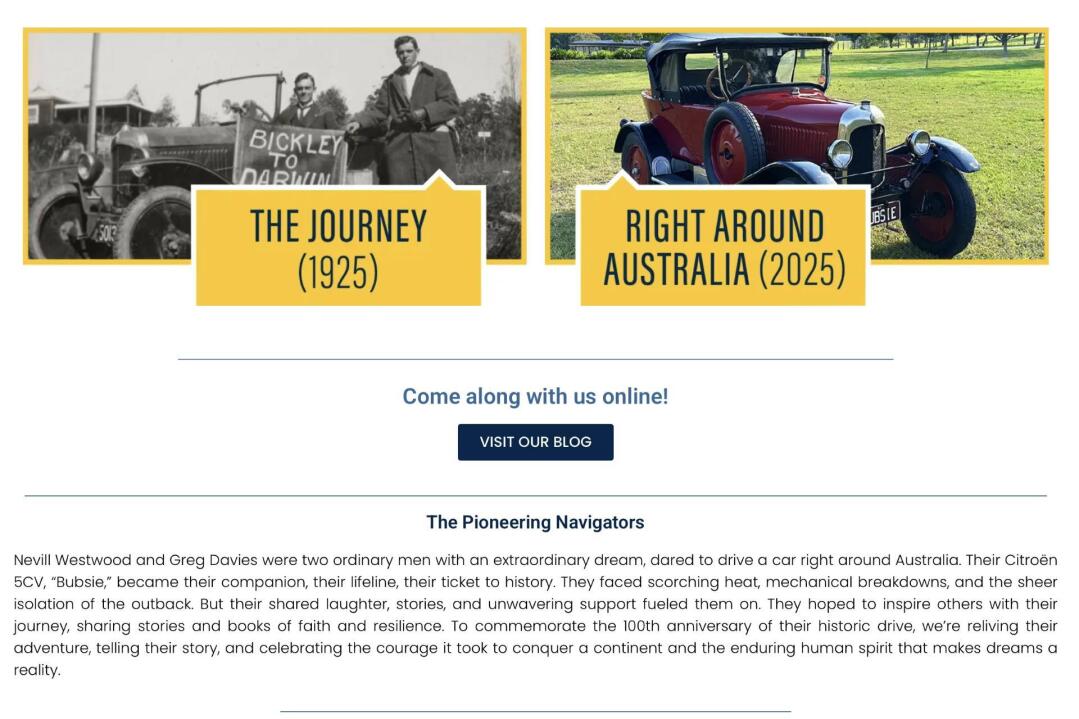Click the old car's front license plate
Screen dimensions: 1079x719
(x=105, y=233)
